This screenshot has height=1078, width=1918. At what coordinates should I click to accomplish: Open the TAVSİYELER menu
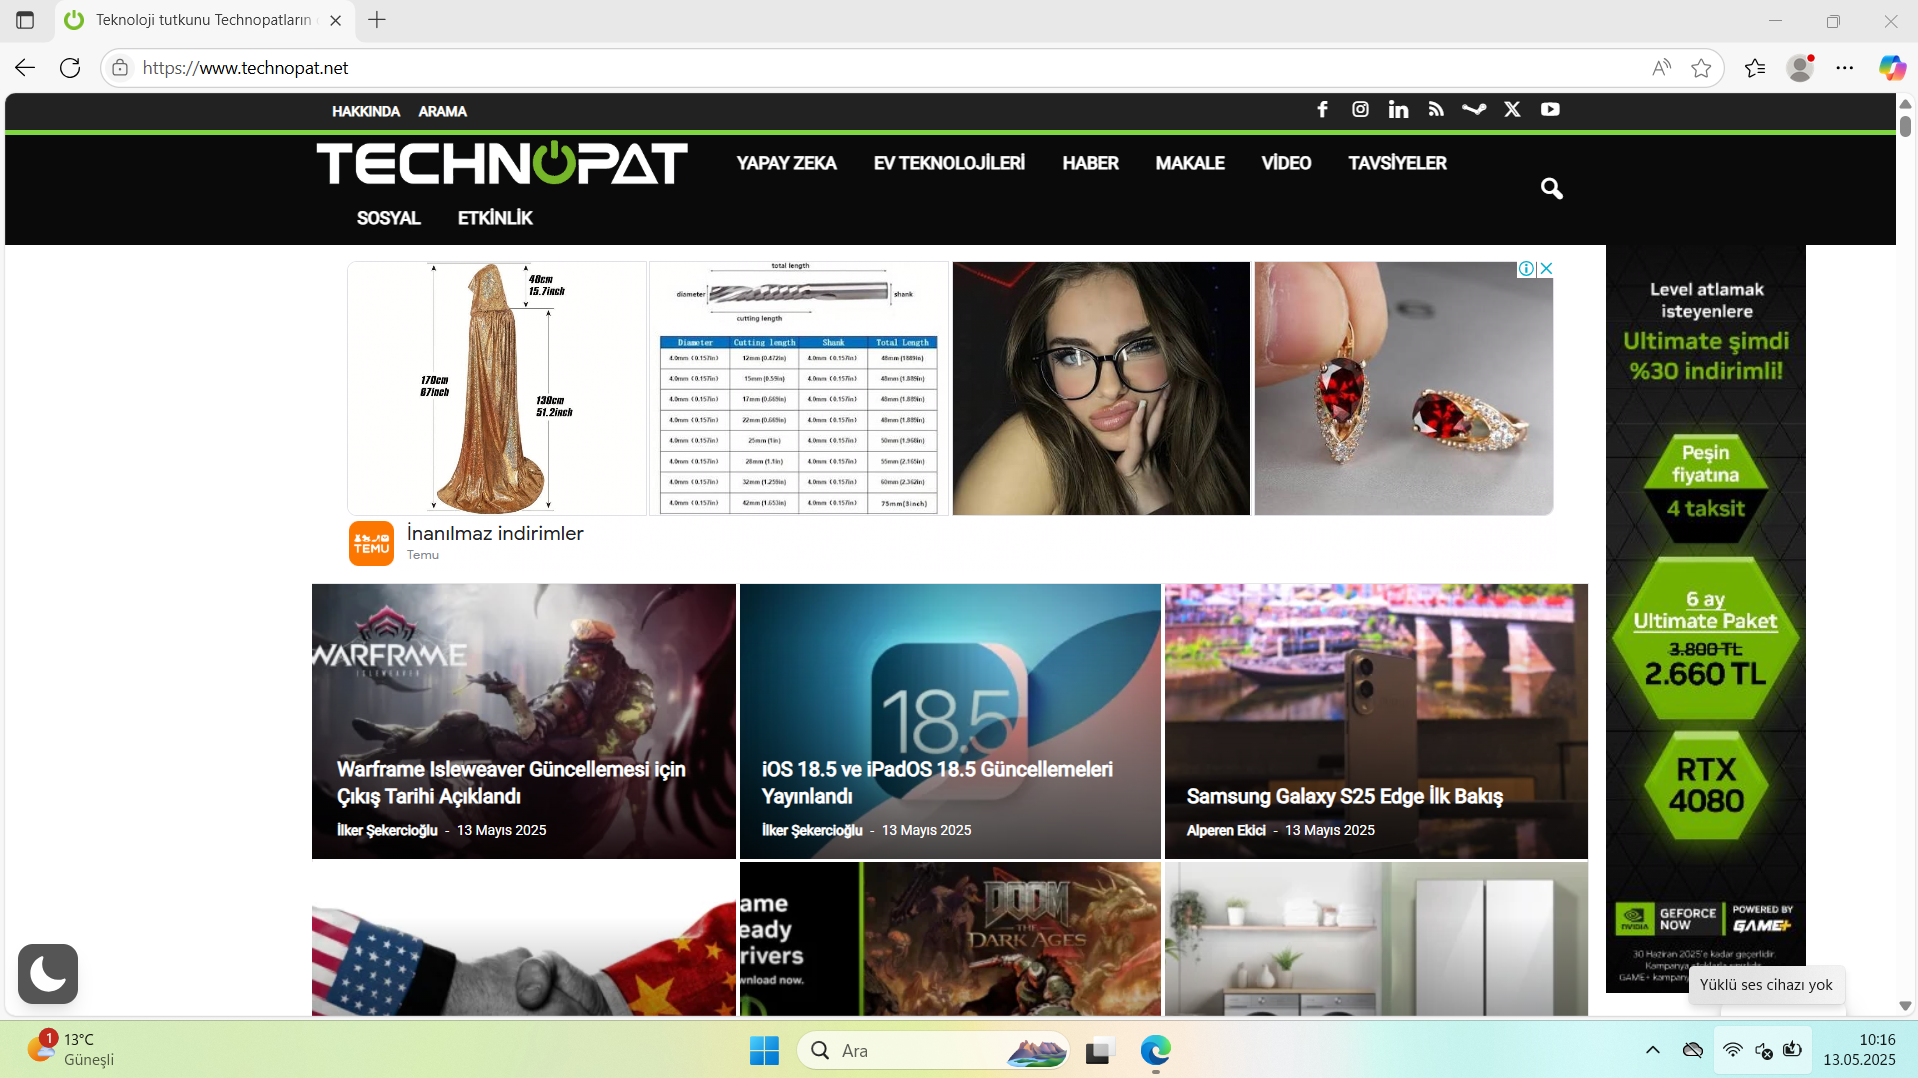(x=1397, y=163)
